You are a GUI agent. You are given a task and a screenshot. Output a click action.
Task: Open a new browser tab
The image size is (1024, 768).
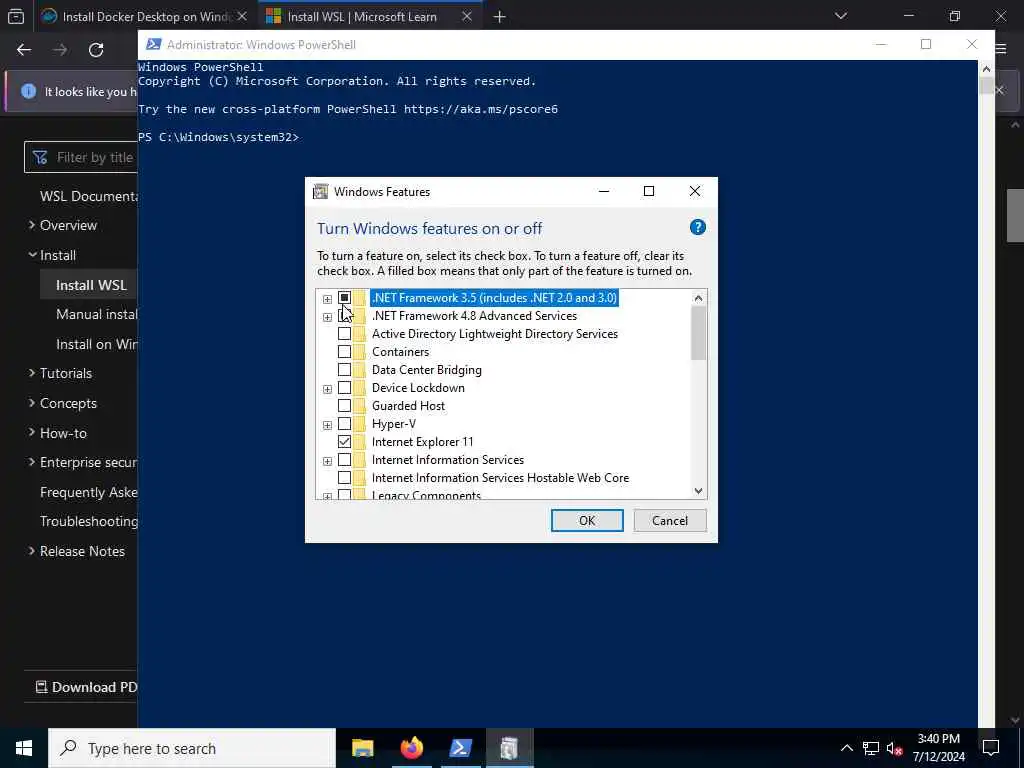point(500,17)
